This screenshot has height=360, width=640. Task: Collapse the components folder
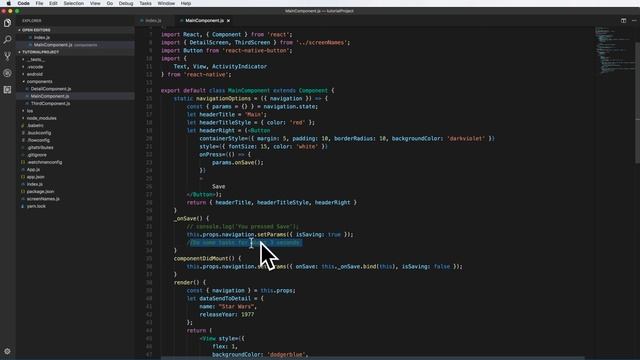(39, 82)
